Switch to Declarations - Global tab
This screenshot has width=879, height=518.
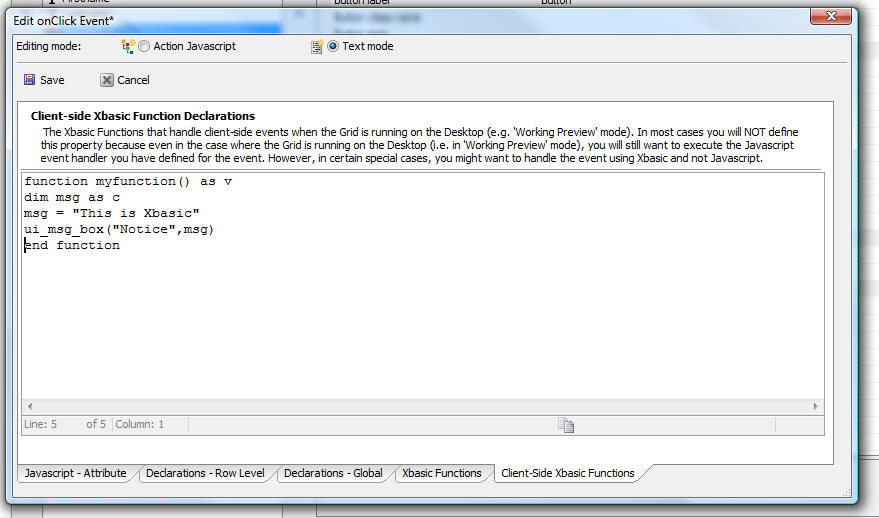(x=333, y=473)
